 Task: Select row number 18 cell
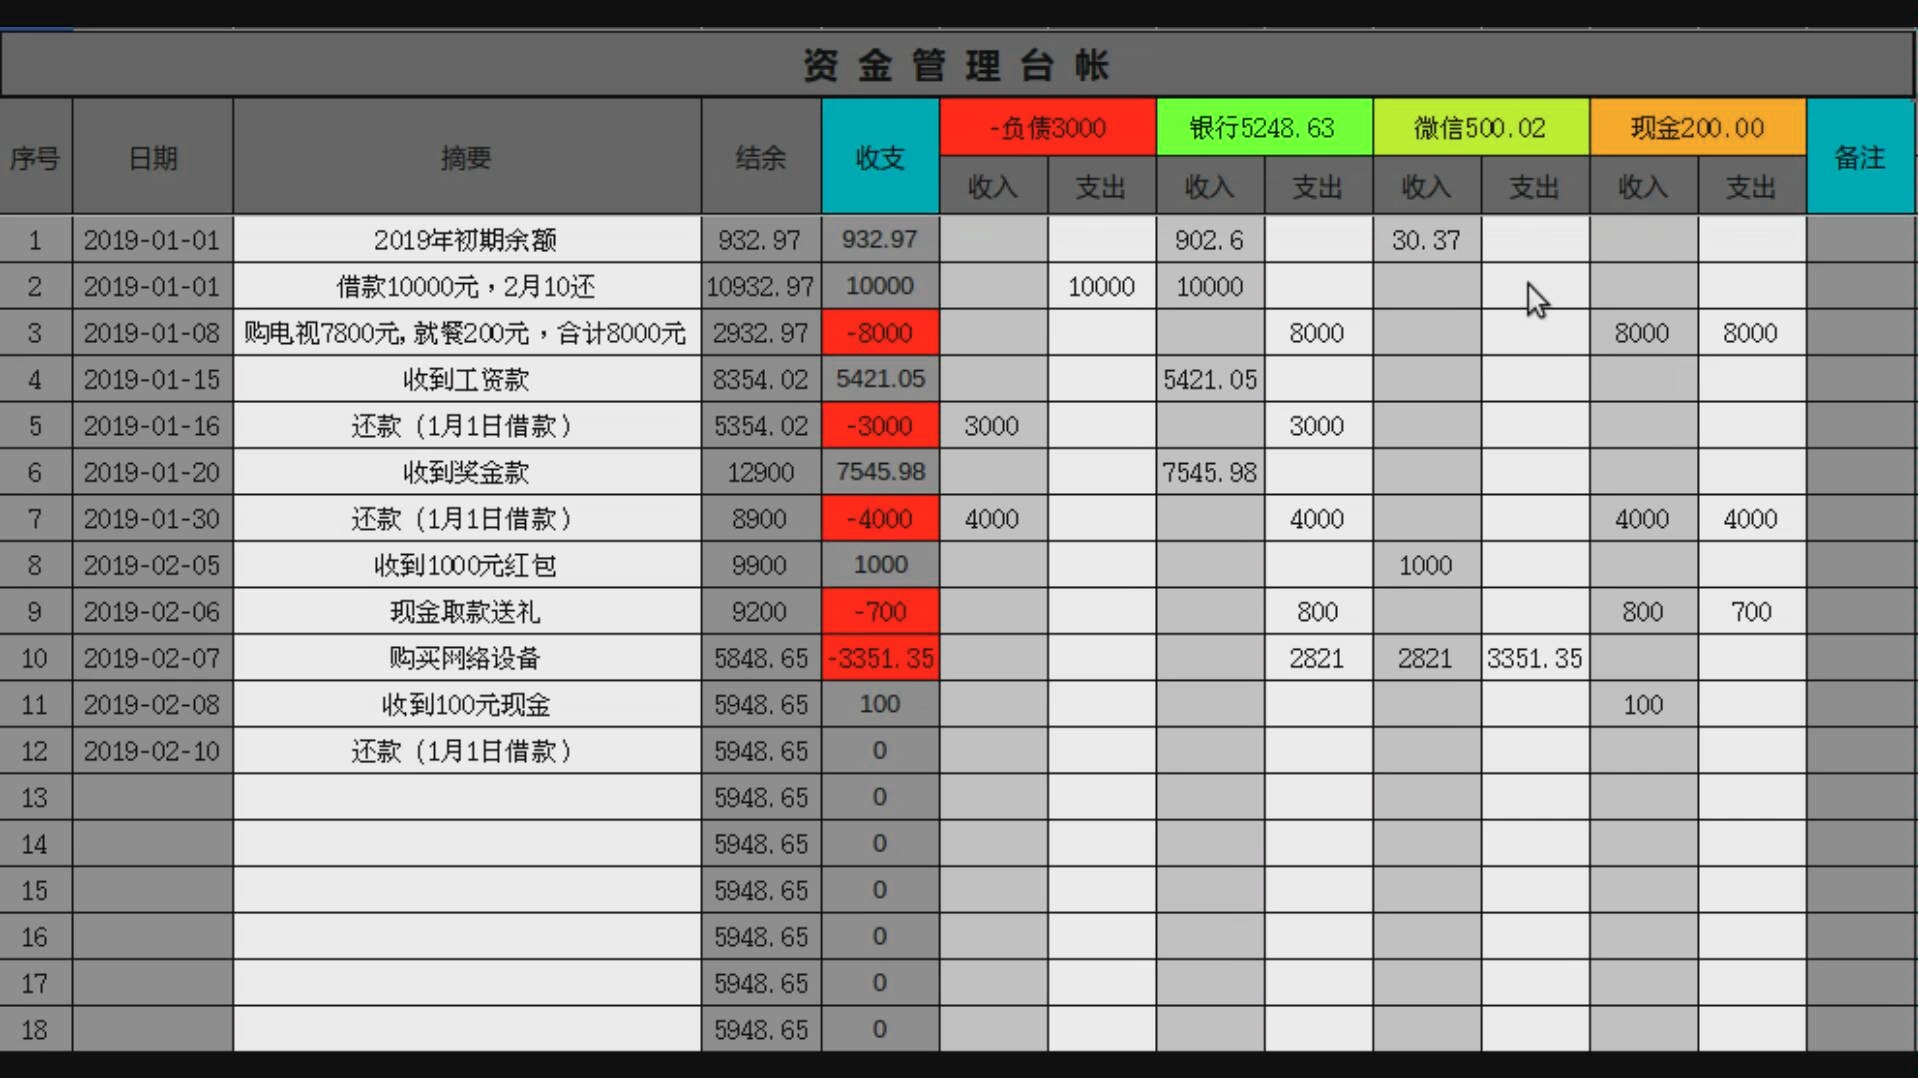point(36,1030)
